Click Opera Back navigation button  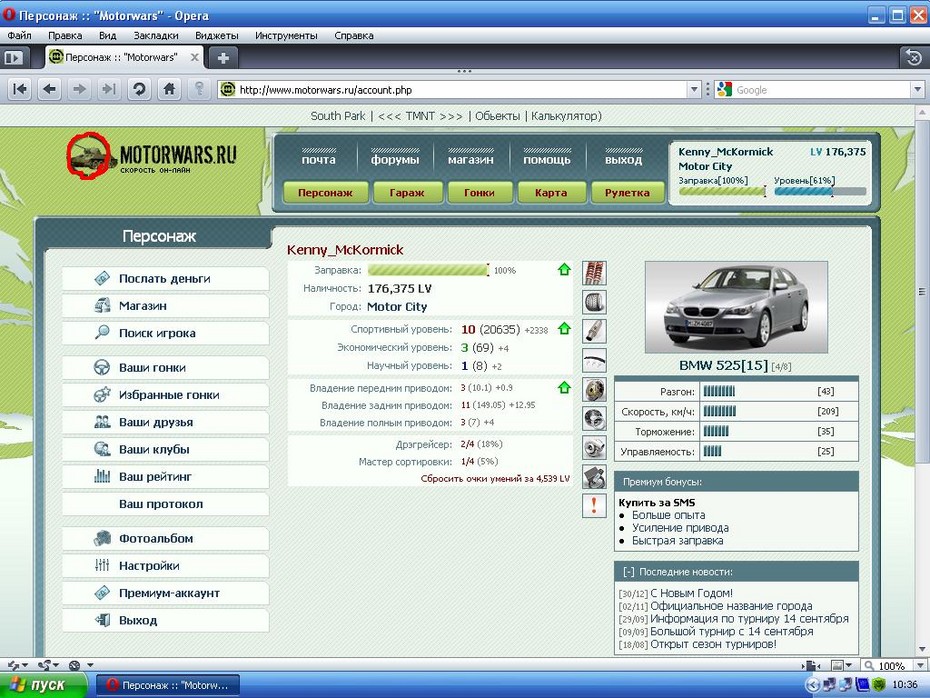pos(50,90)
